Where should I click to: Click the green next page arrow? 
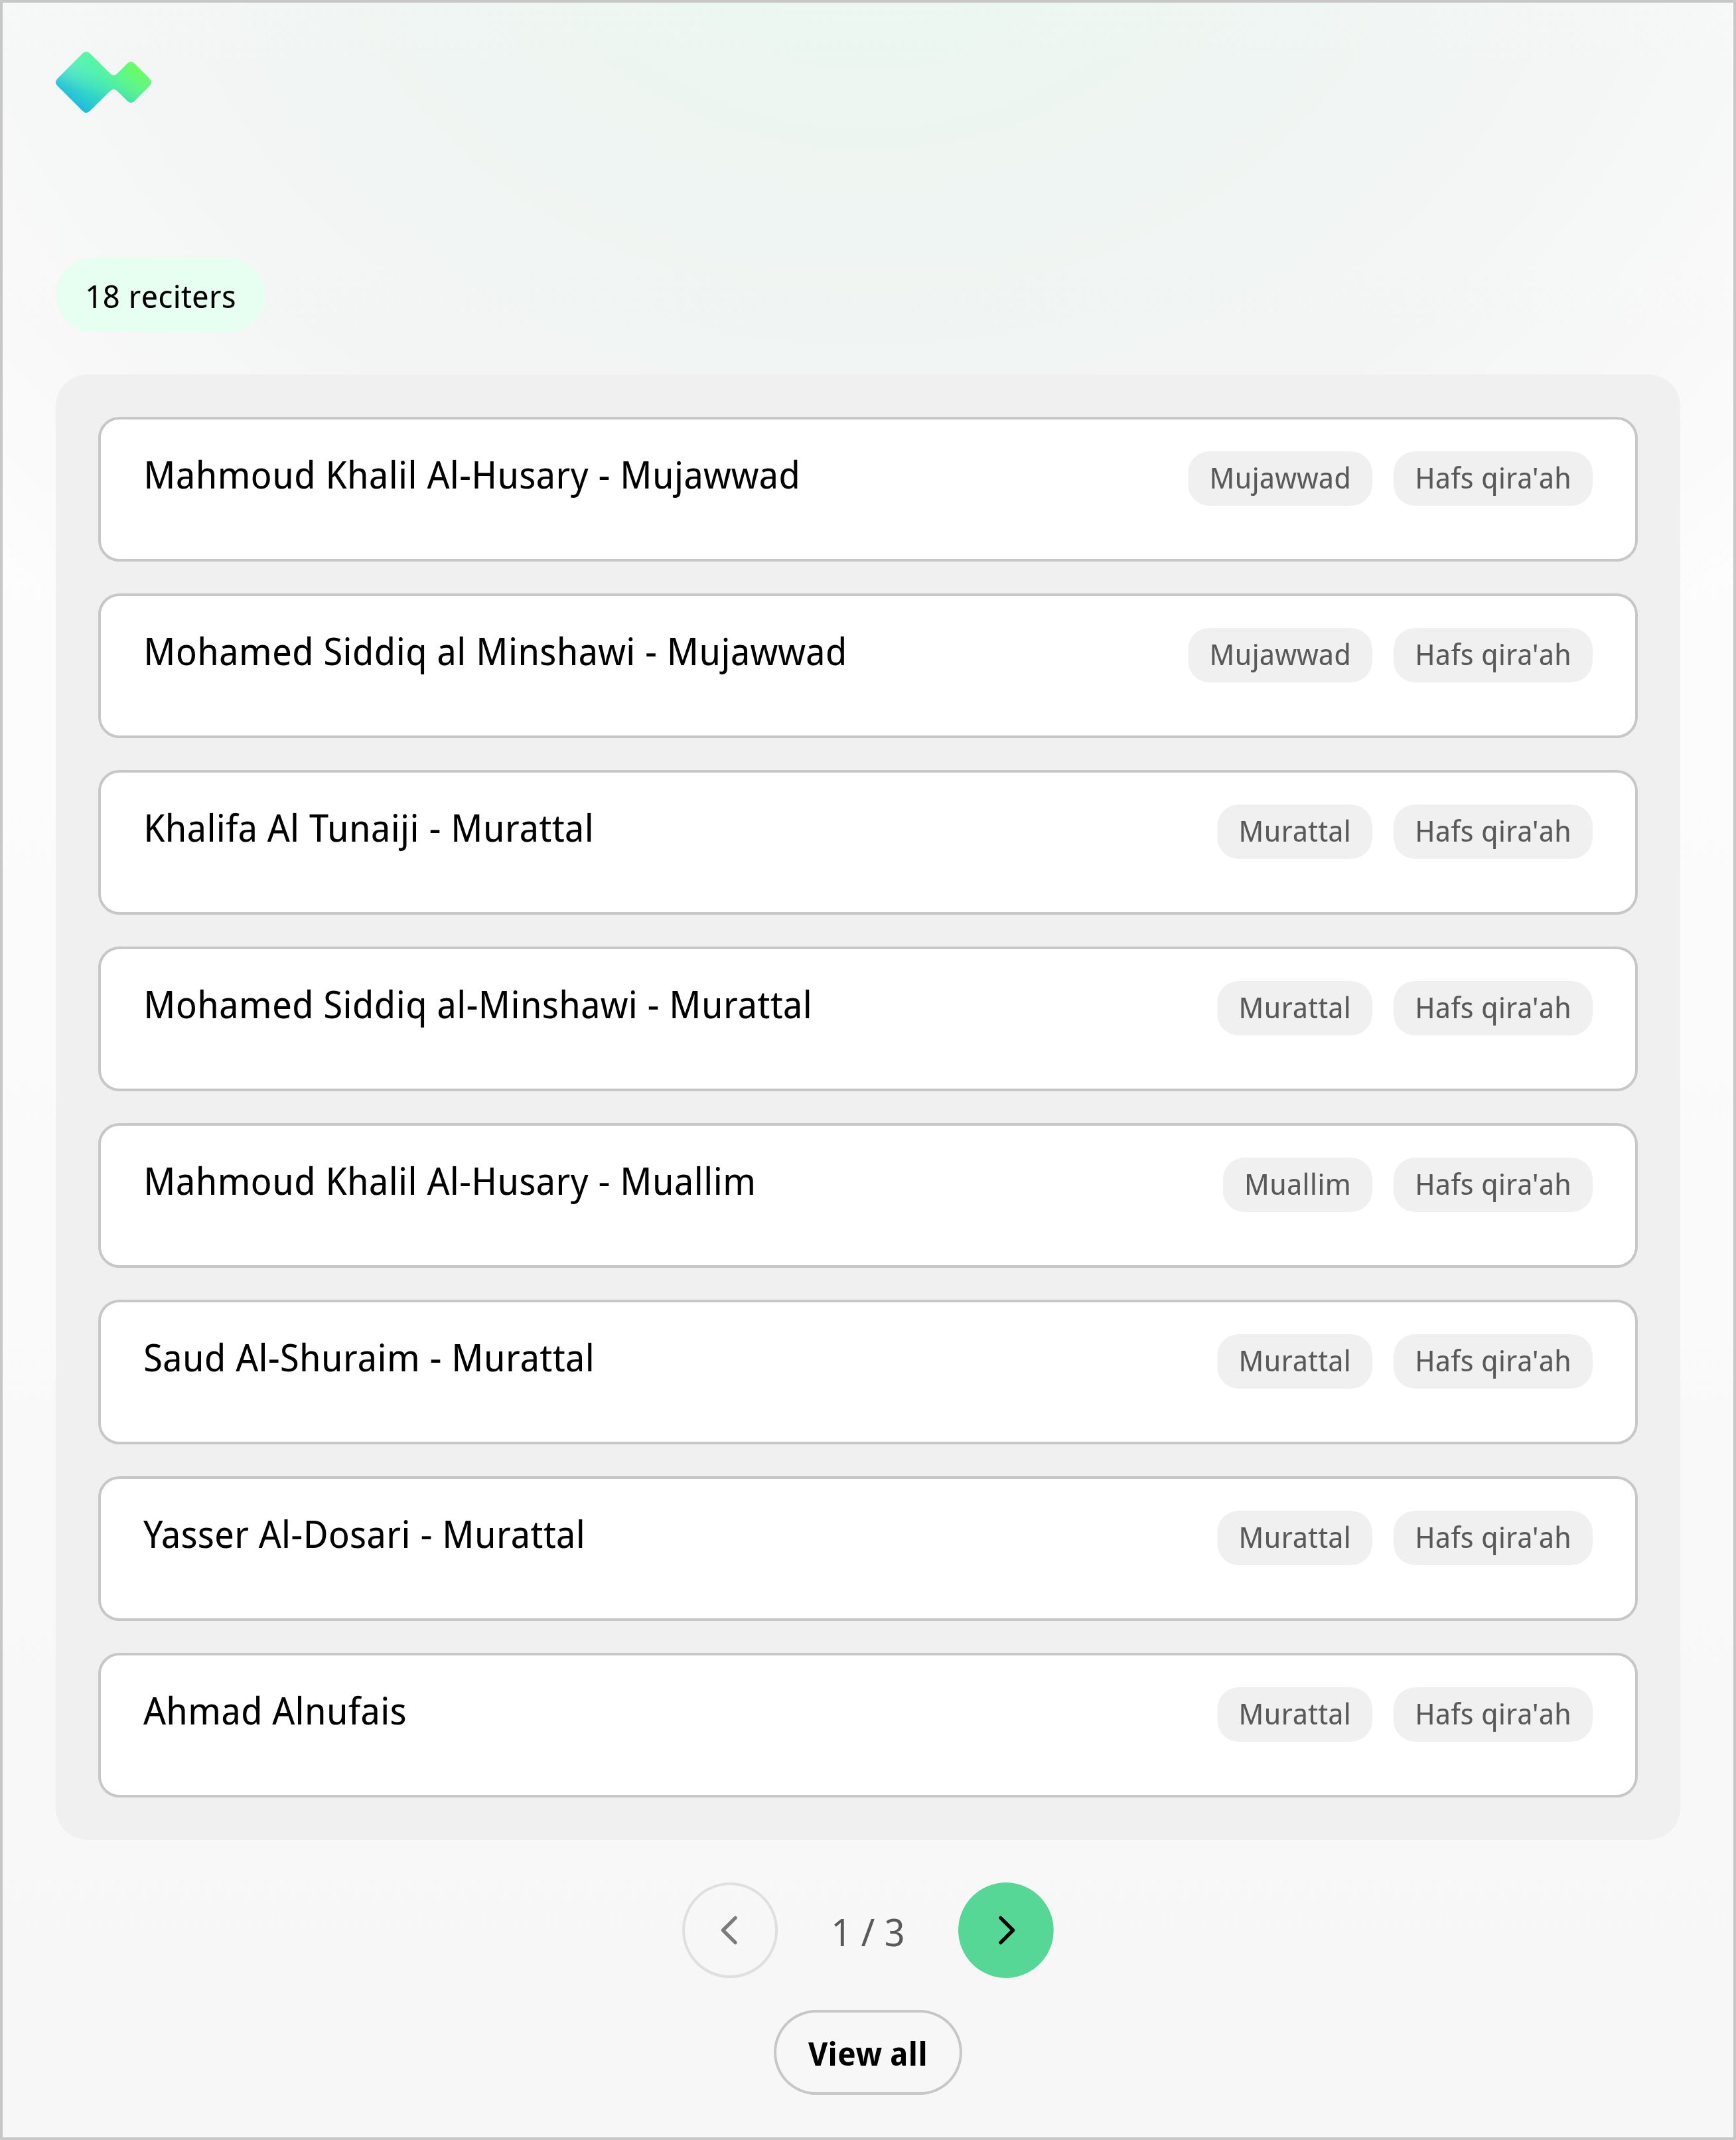[x=1006, y=1931]
